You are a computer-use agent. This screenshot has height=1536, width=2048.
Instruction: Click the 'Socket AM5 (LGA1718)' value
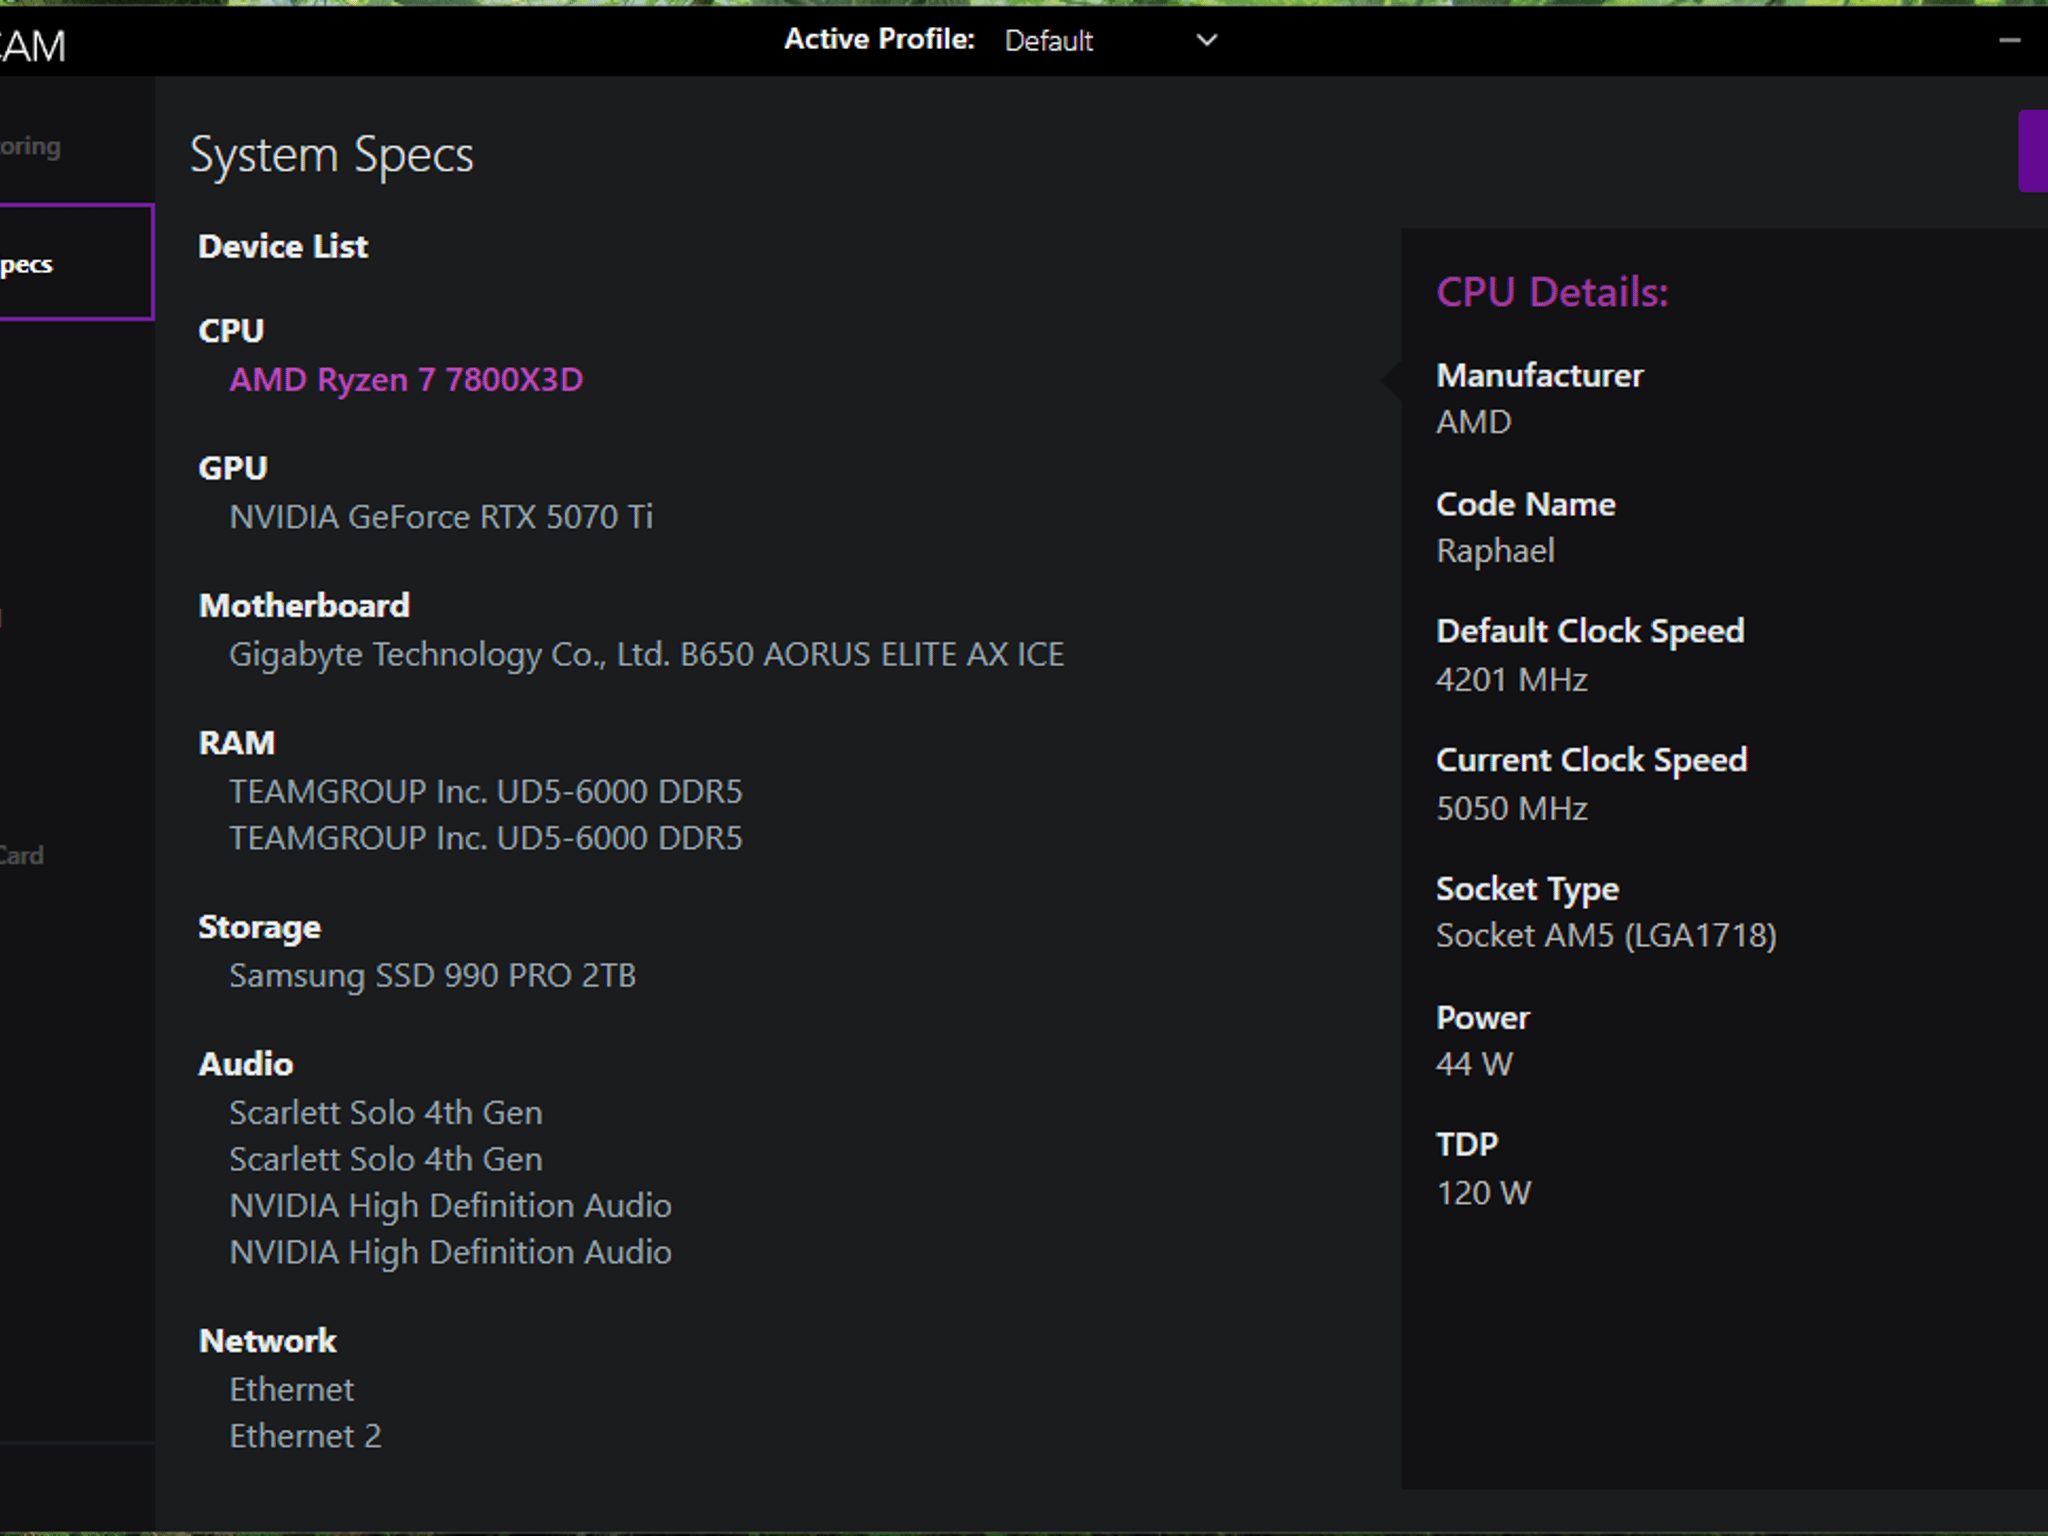(1606, 936)
